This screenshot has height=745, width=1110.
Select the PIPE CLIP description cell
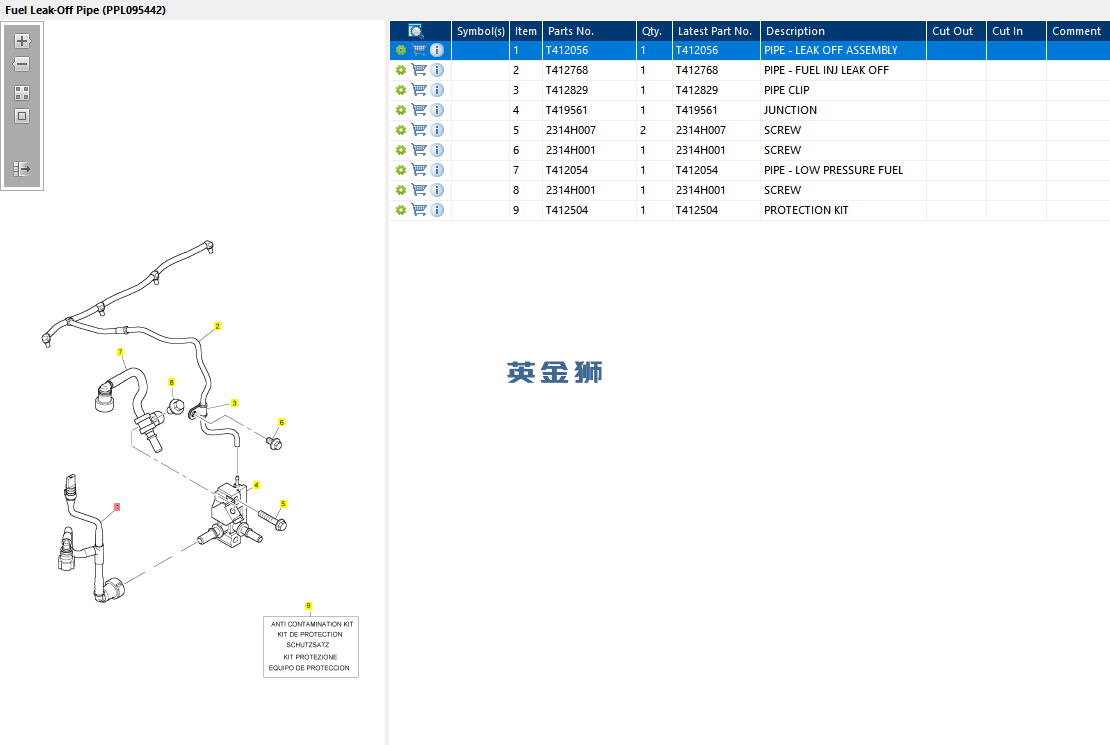843,90
